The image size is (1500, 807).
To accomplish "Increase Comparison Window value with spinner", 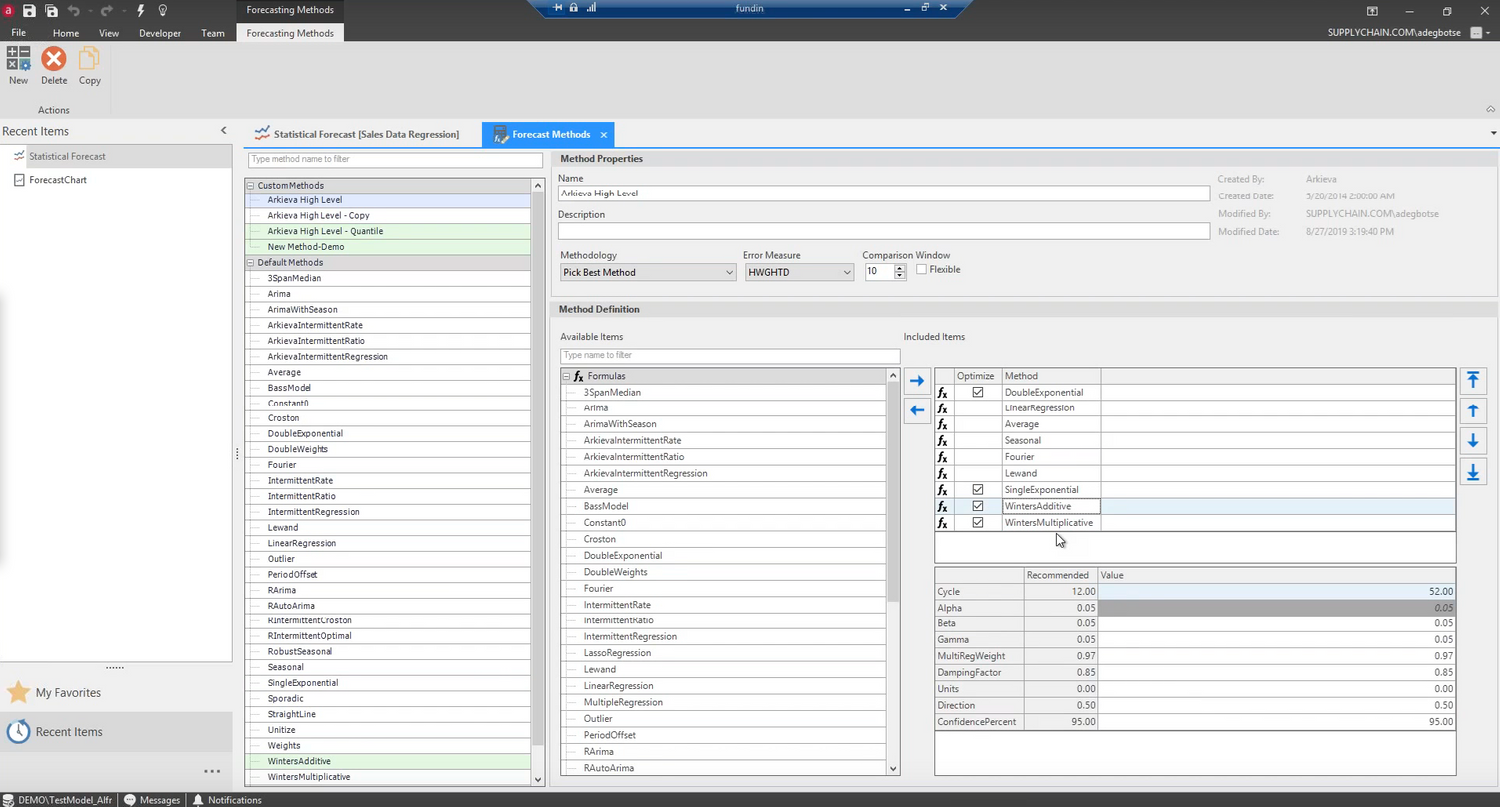I will click(x=900, y=268).
